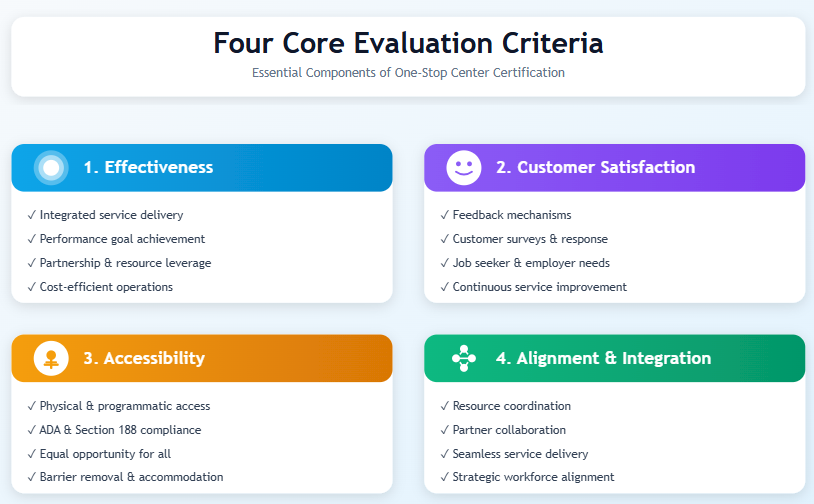Click the Effectiveness target circle icon
814x504 pixels.
point(51,167)
